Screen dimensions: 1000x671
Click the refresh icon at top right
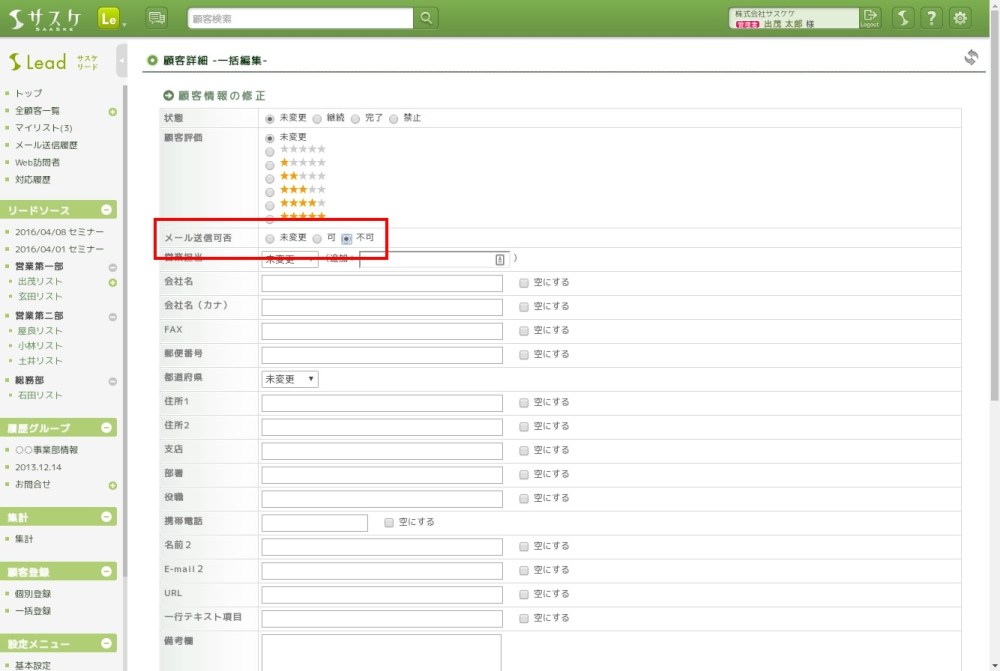(971, 57)
